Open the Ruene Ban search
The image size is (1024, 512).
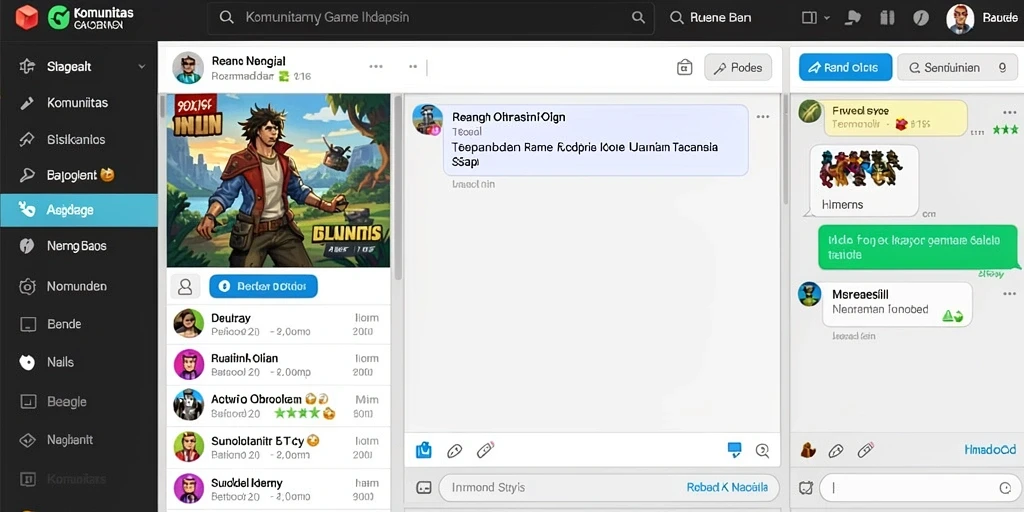(x=711, y=18)
